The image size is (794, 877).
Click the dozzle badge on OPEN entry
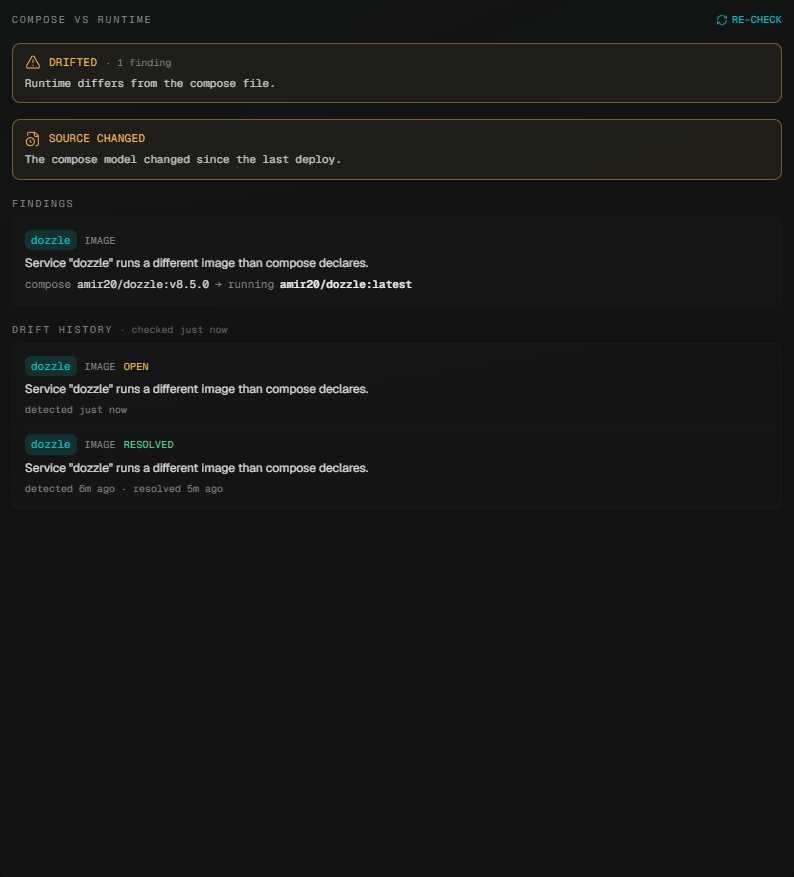51,366
